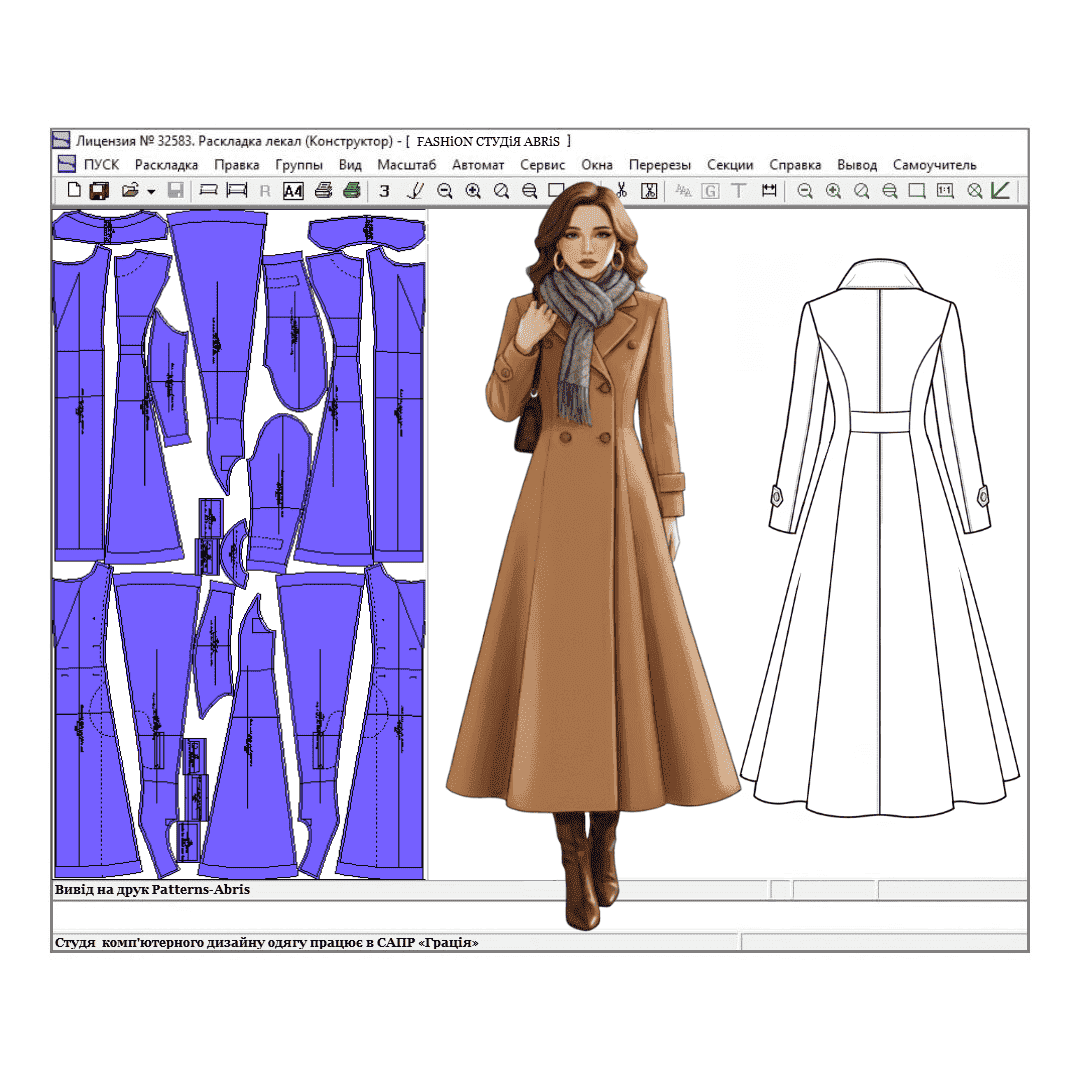Click the green plotter printer icon
This screenshot has width=1080, height=1080.
pyautogui.click(x=351, y=190)
